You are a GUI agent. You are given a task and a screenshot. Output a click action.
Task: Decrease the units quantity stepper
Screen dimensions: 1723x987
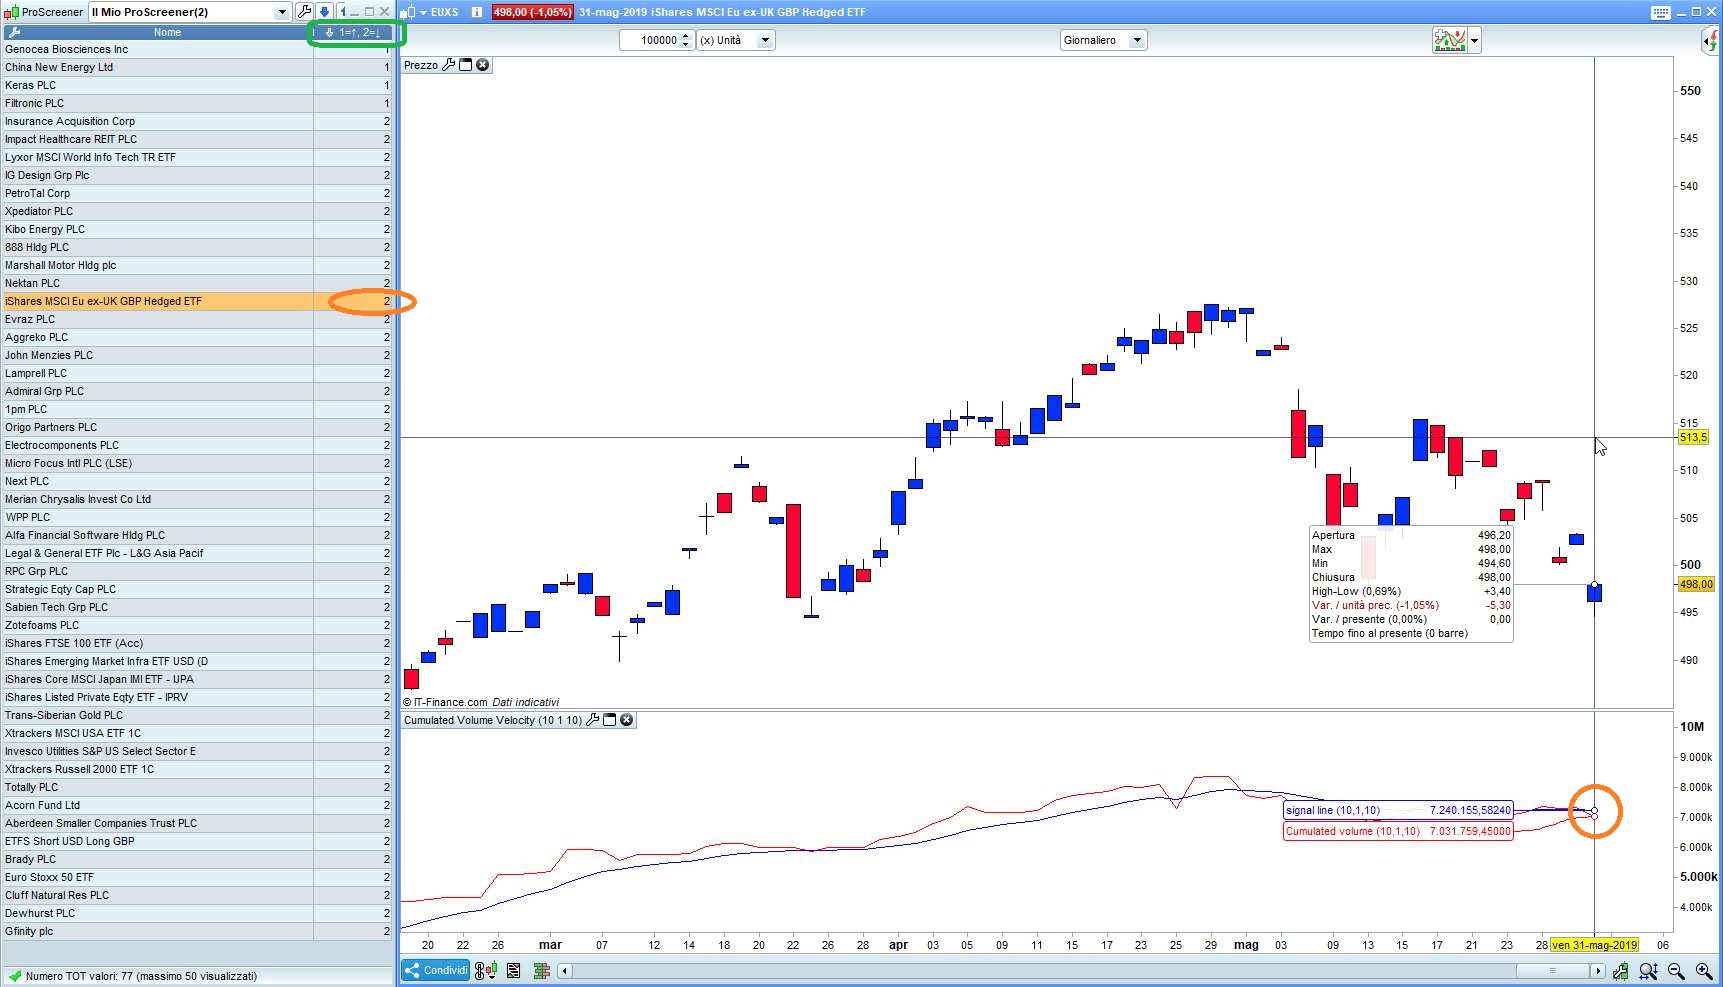(x=686, y=45)
